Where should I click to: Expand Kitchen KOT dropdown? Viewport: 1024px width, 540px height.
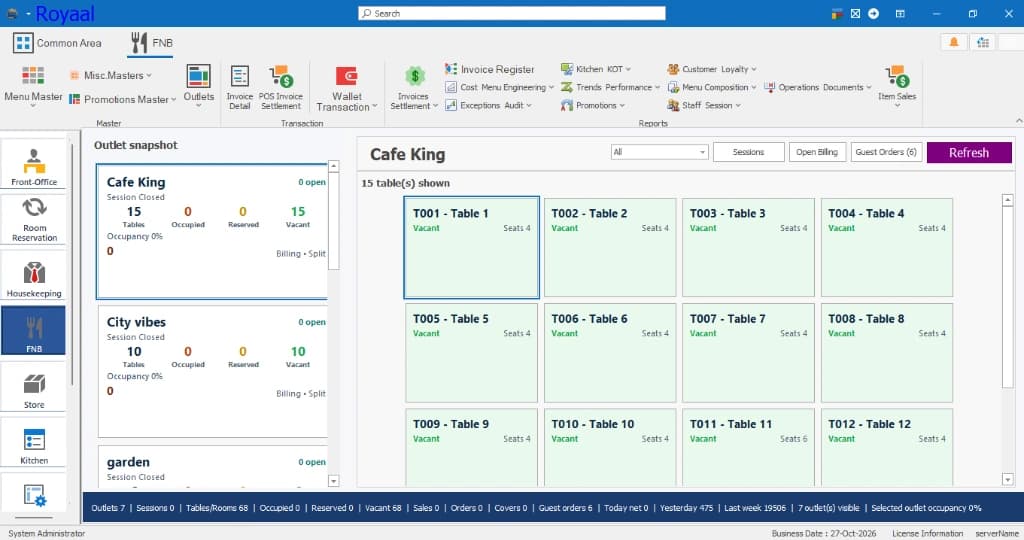click(x=596, y=69)
